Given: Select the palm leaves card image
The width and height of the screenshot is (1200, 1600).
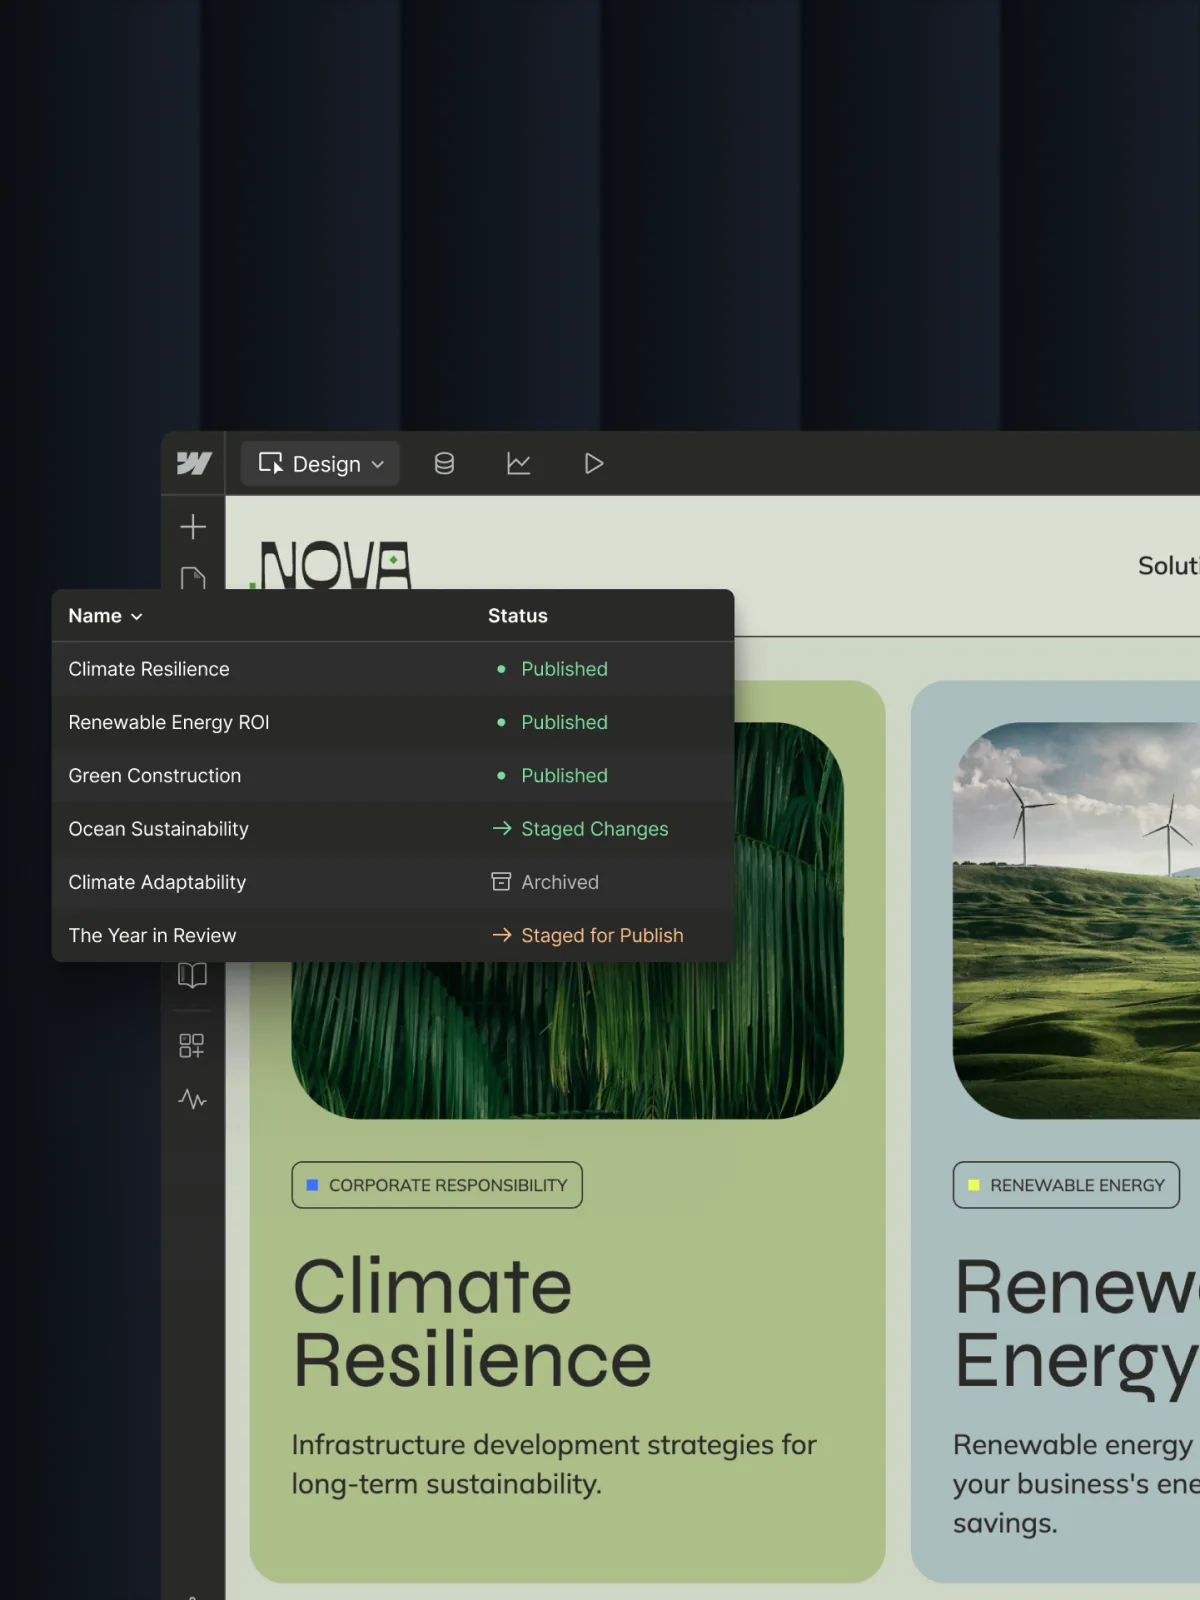Looking at the screenshot, I should click(567, 1040).
